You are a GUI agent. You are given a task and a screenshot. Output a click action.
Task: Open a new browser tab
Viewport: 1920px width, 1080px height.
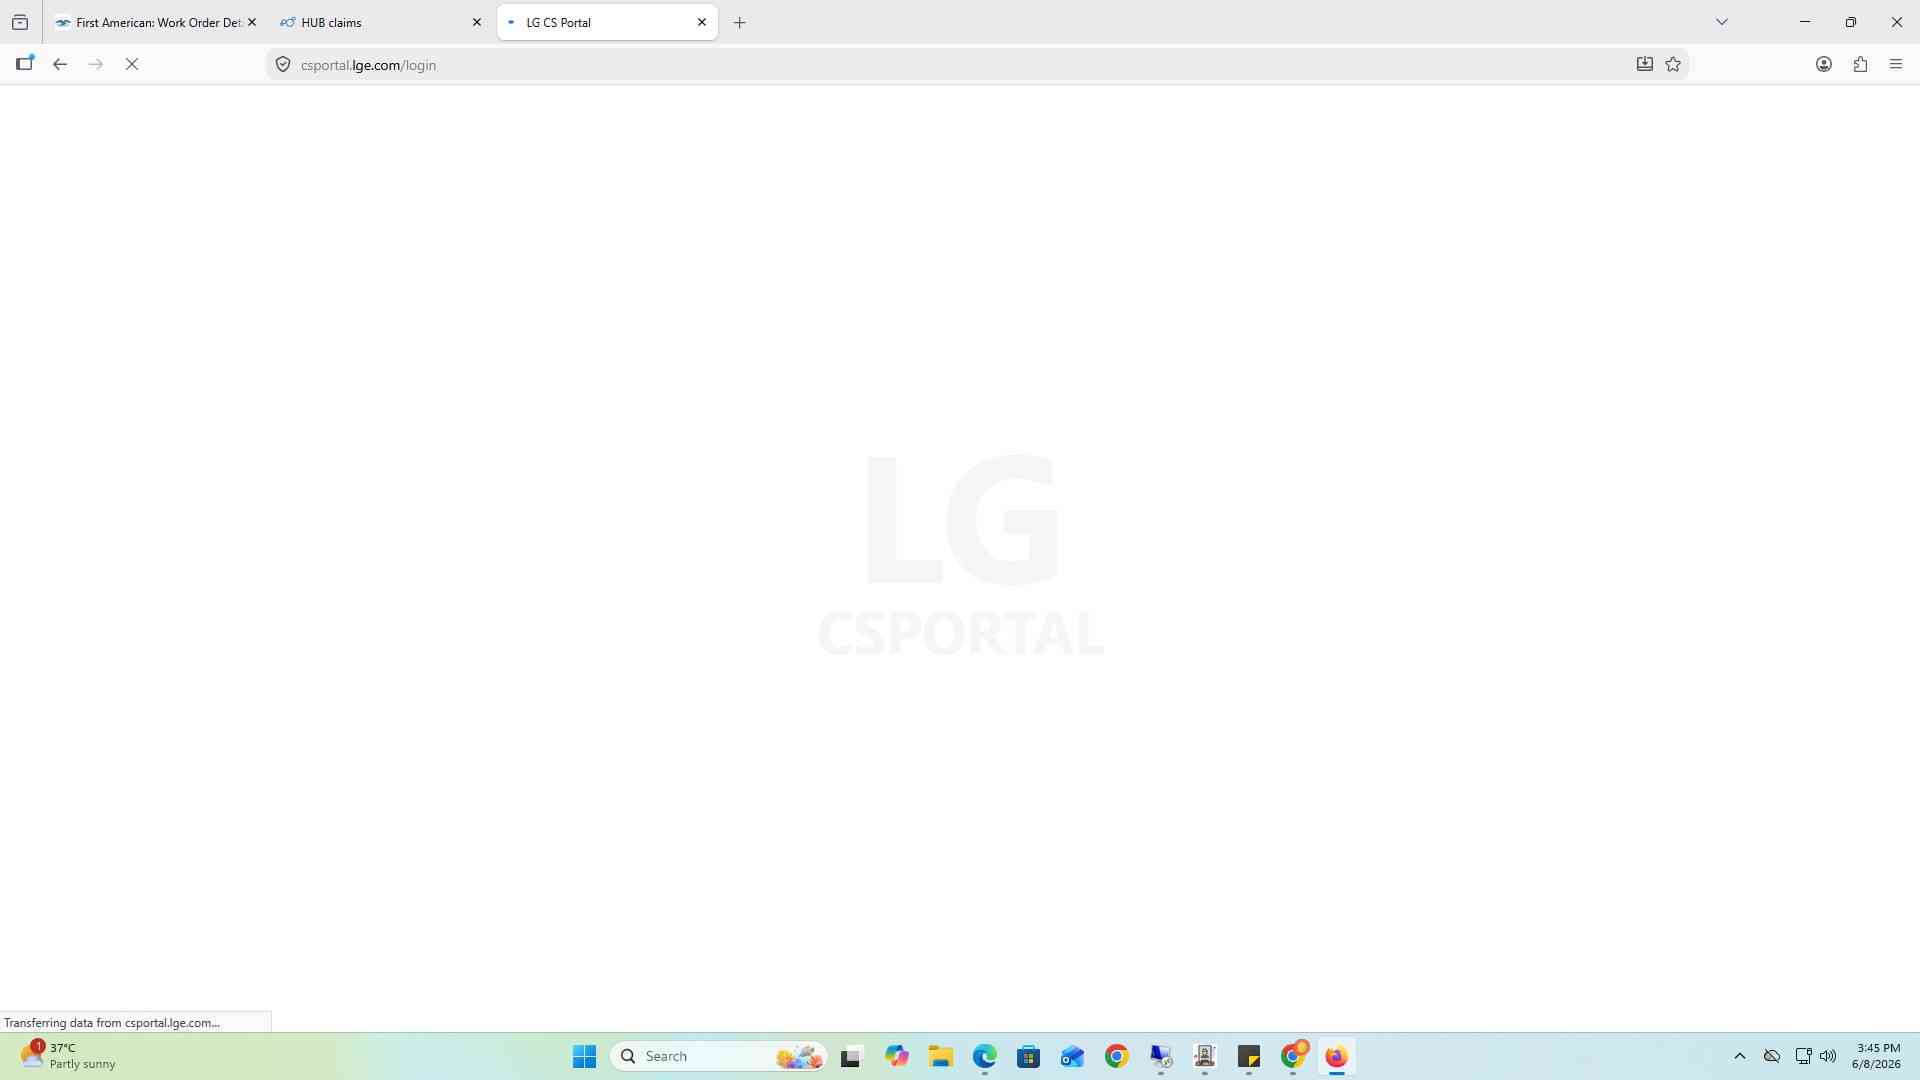pyautogui.click(x=740, y=22)
